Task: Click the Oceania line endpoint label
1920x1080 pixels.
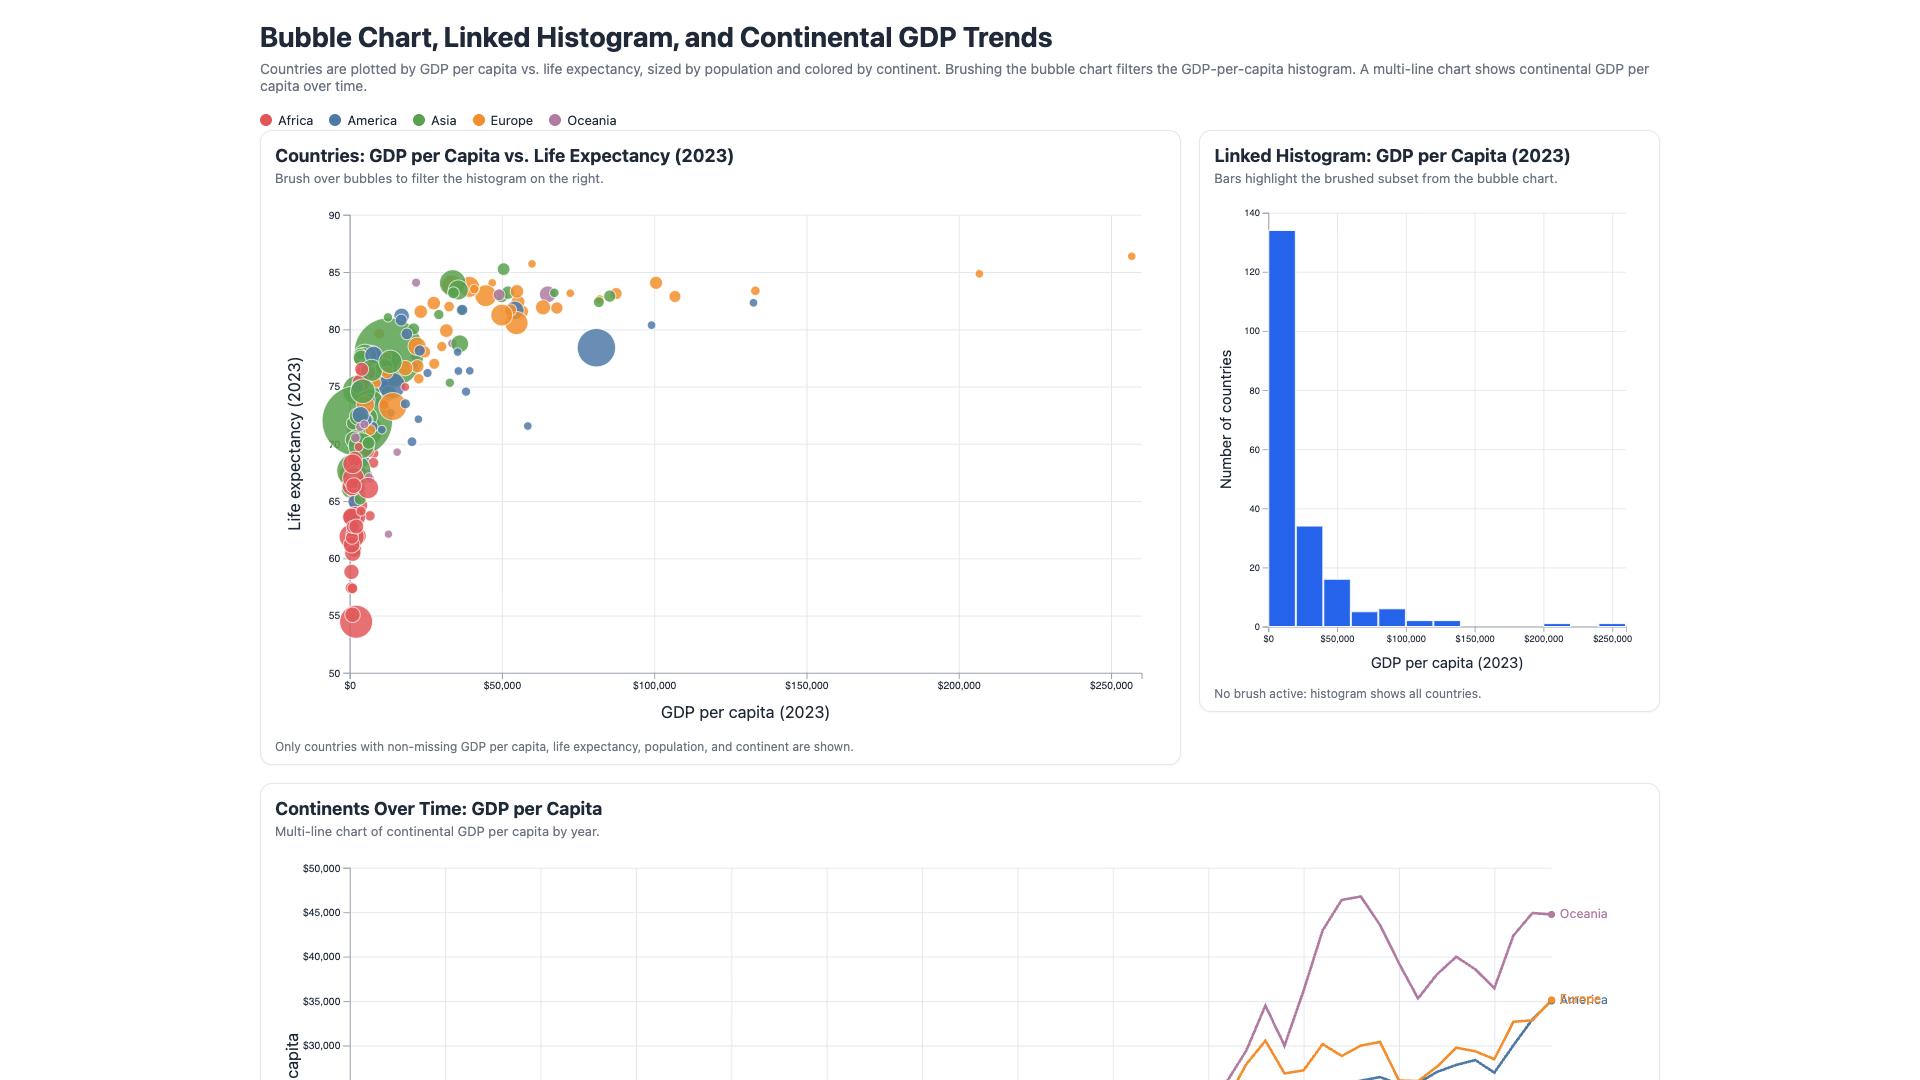Action: pyautogui.click(x=1584, y=914)
